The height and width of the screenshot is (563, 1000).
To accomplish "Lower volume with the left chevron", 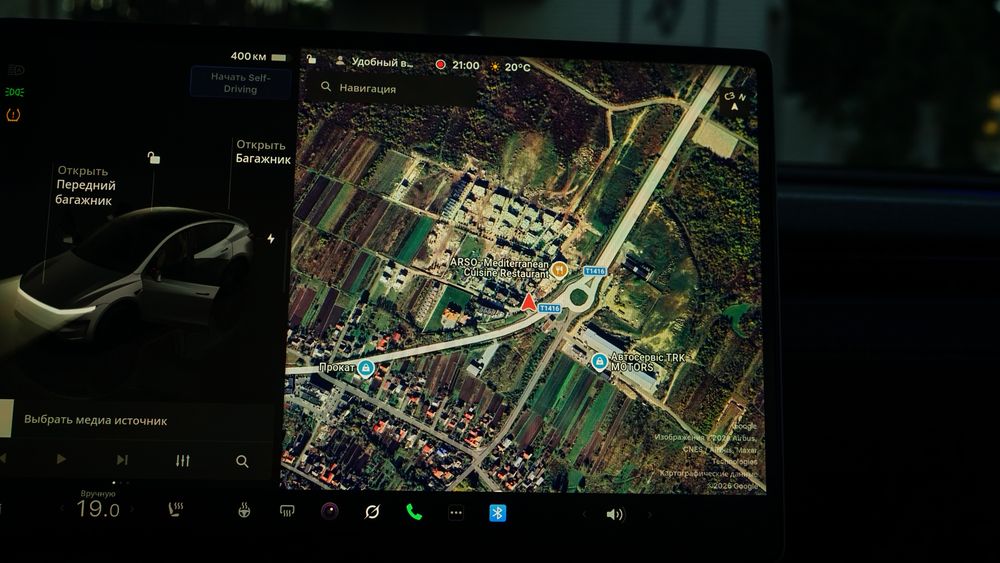I will coord(584,513).
